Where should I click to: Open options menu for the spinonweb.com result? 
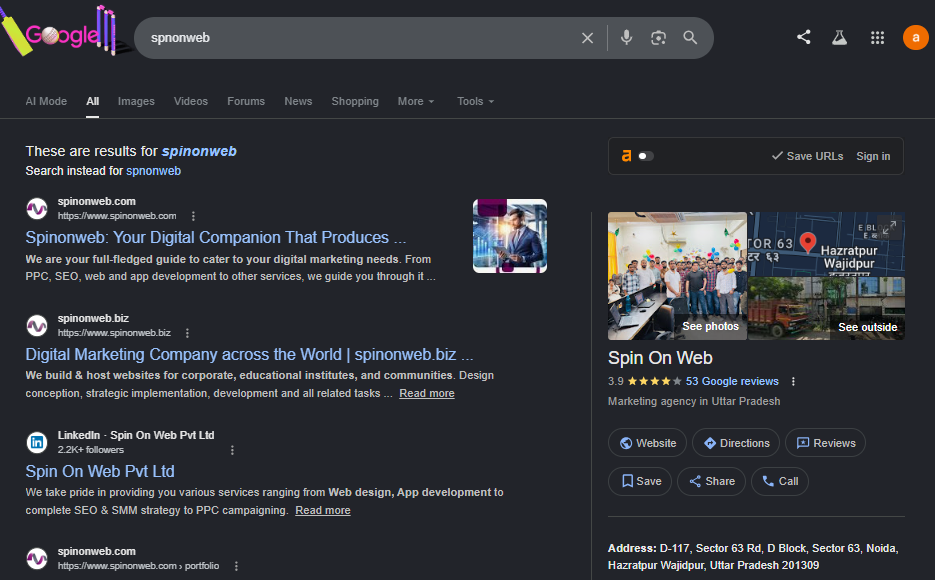click(x=193, y=216)
